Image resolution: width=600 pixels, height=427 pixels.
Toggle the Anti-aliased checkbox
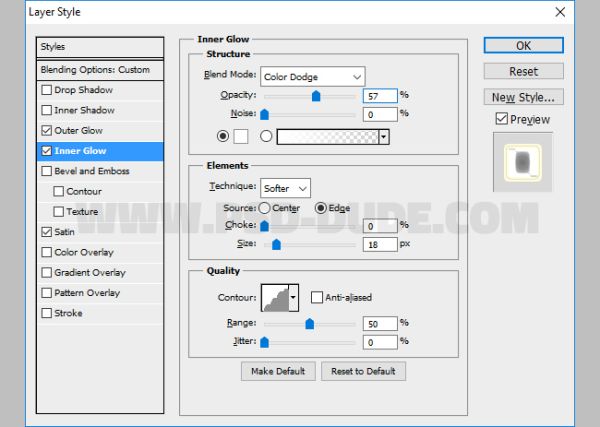(316, 297)
